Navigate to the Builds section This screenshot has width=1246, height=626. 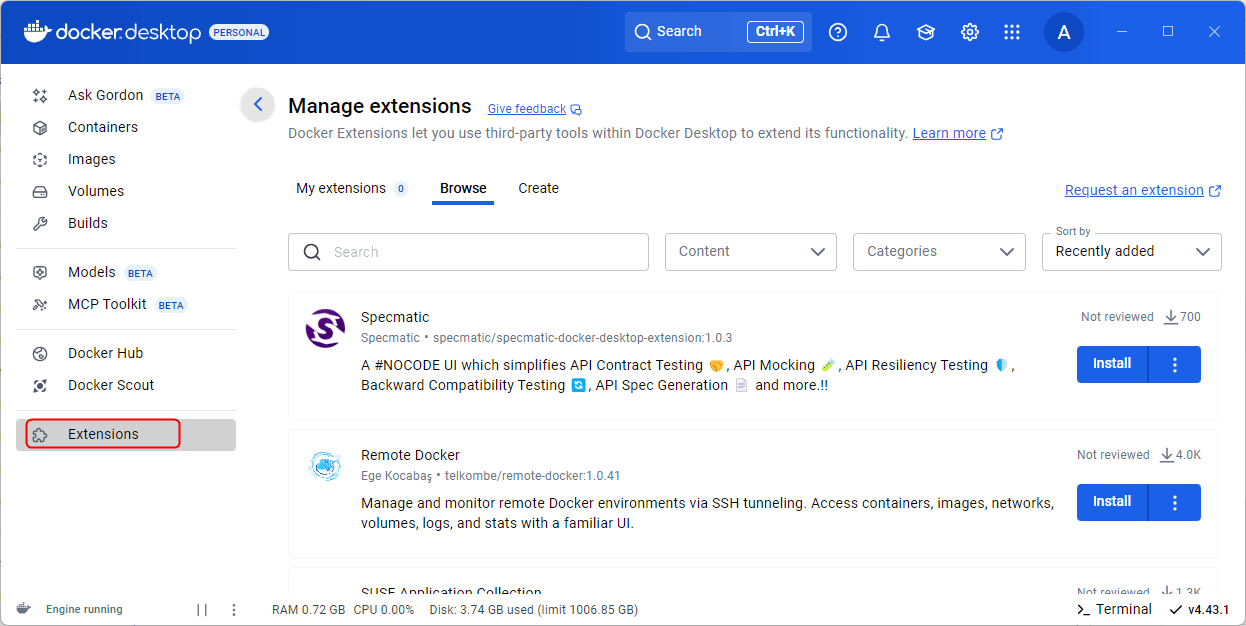click(x=89, y=223)
